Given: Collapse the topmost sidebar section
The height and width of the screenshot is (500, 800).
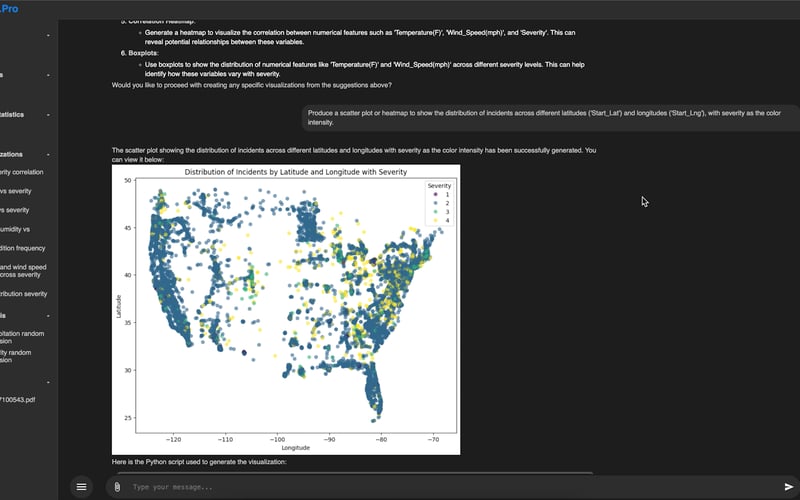Looking at the screenshot, I should 48,36.
